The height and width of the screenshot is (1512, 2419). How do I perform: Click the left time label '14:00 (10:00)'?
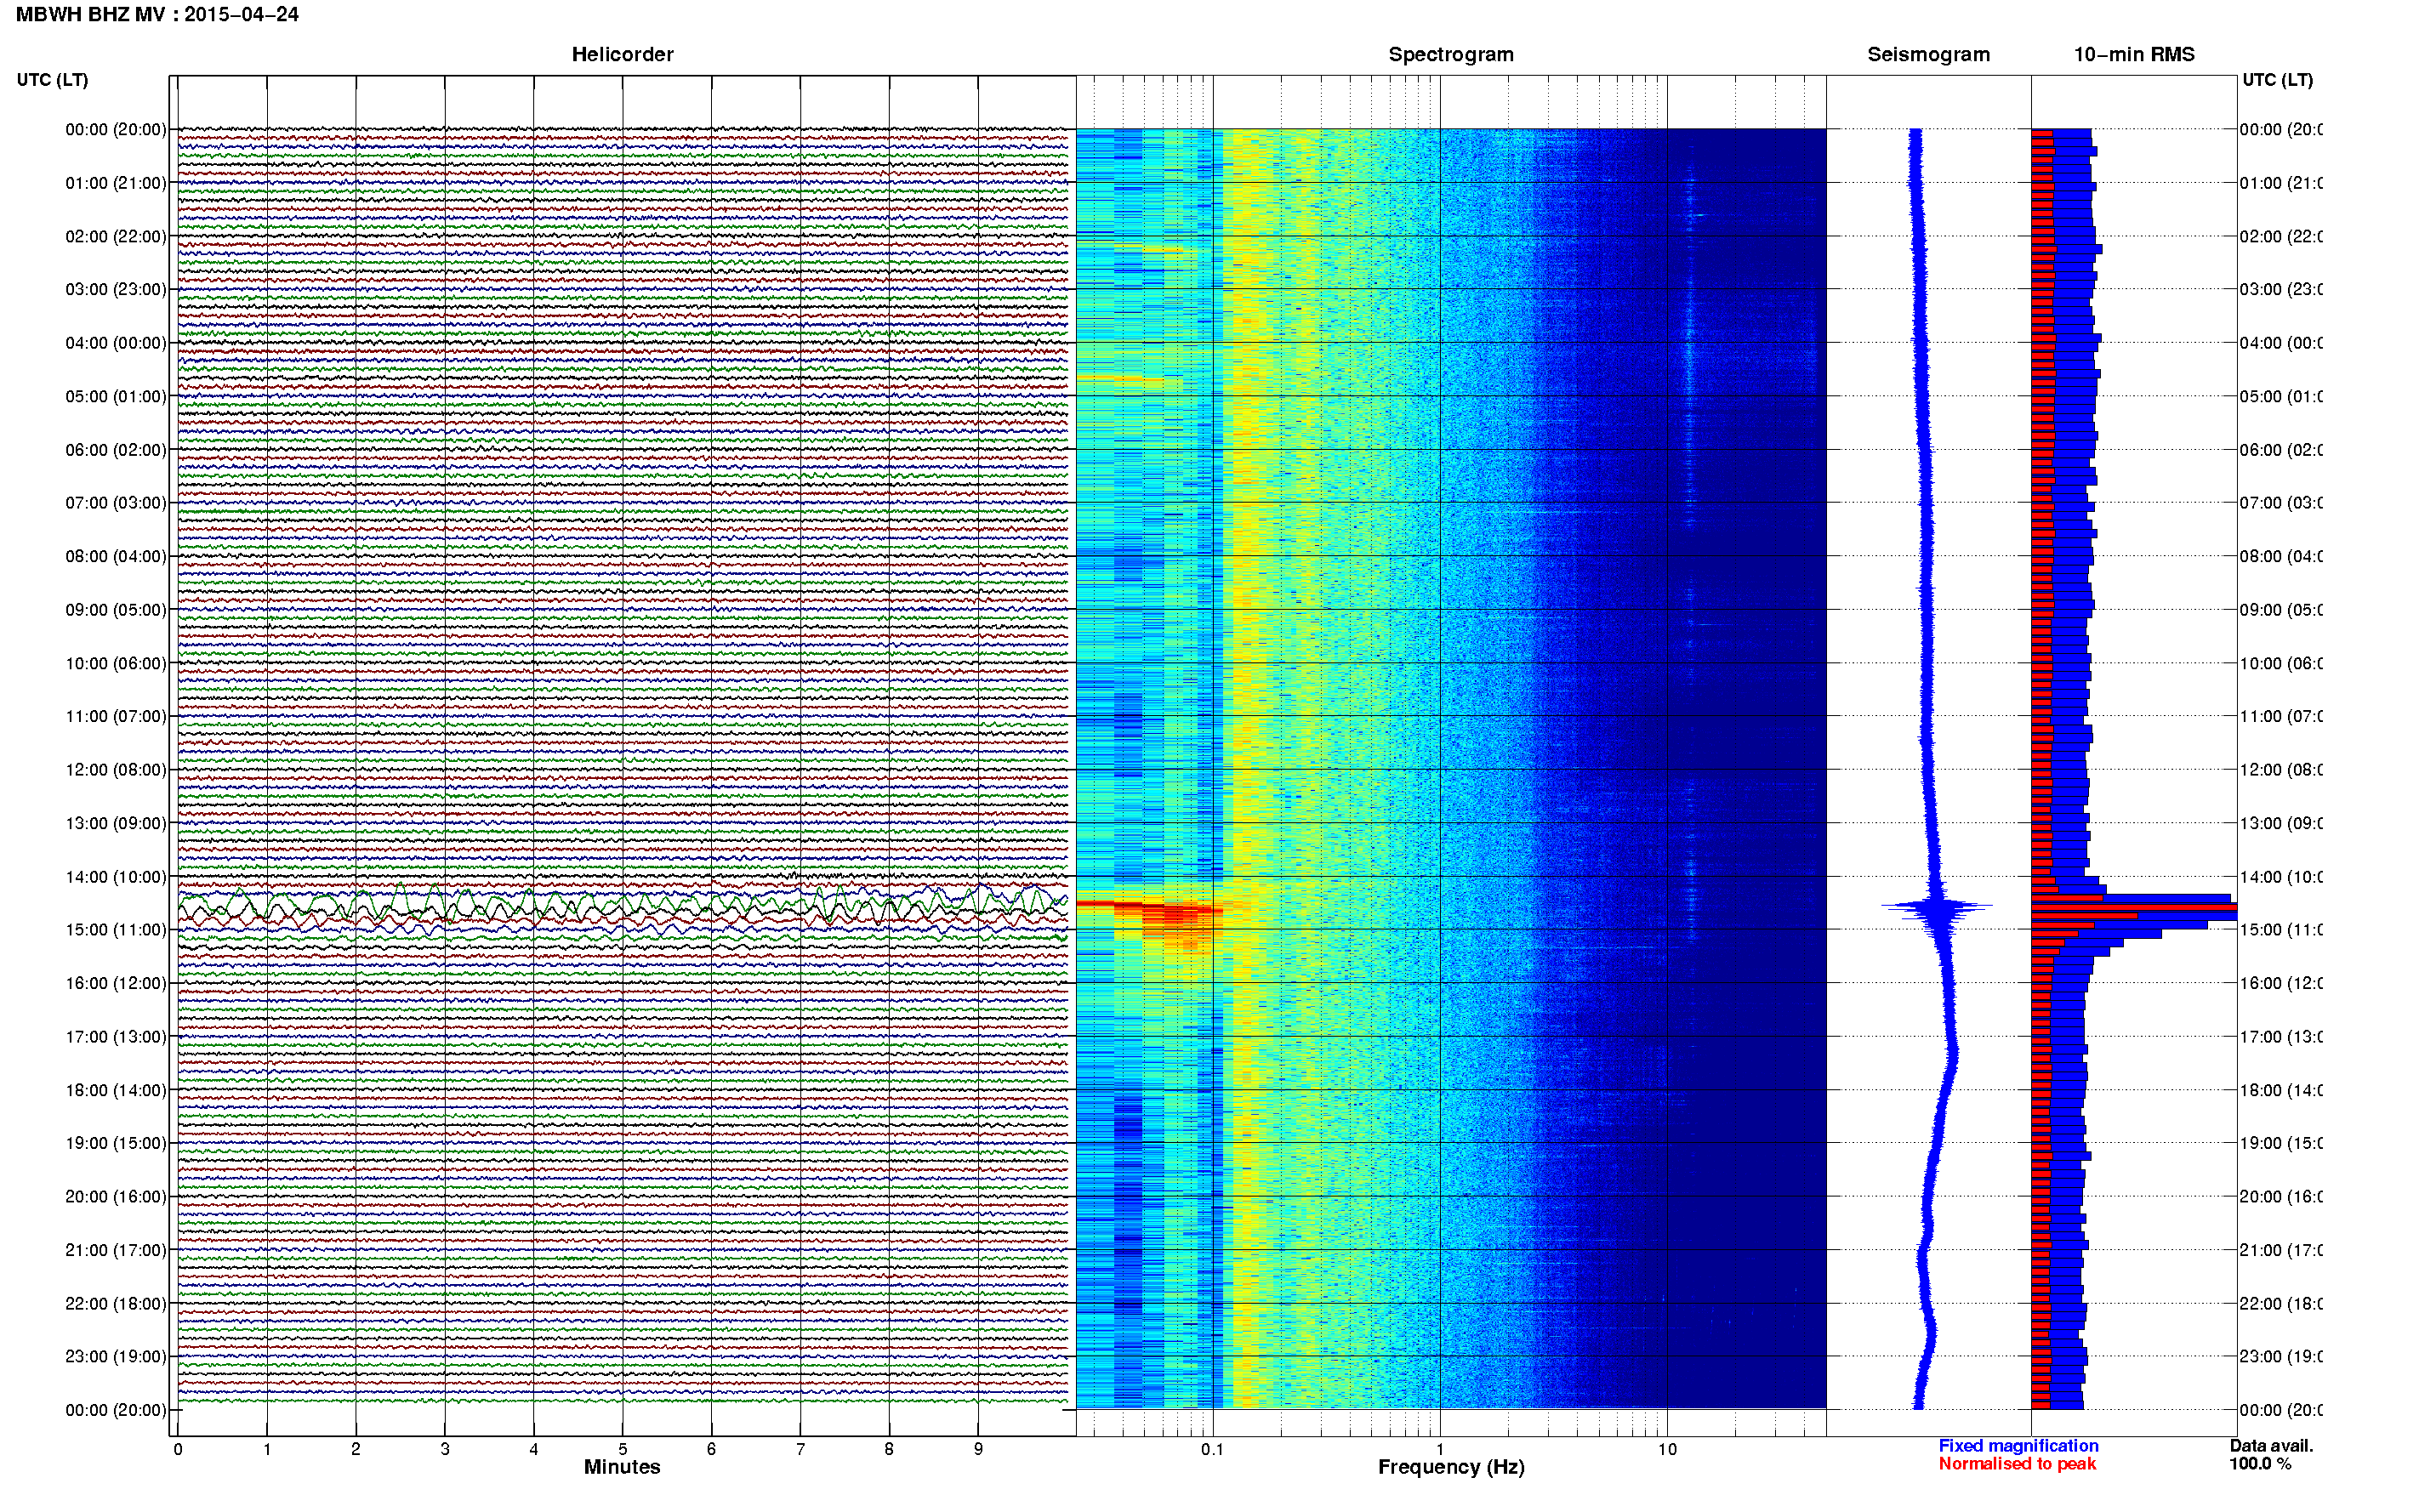116,876
